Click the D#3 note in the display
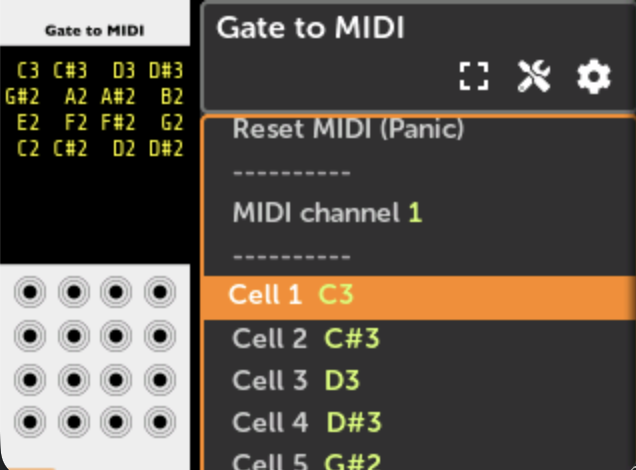 (x=166, y=71)
